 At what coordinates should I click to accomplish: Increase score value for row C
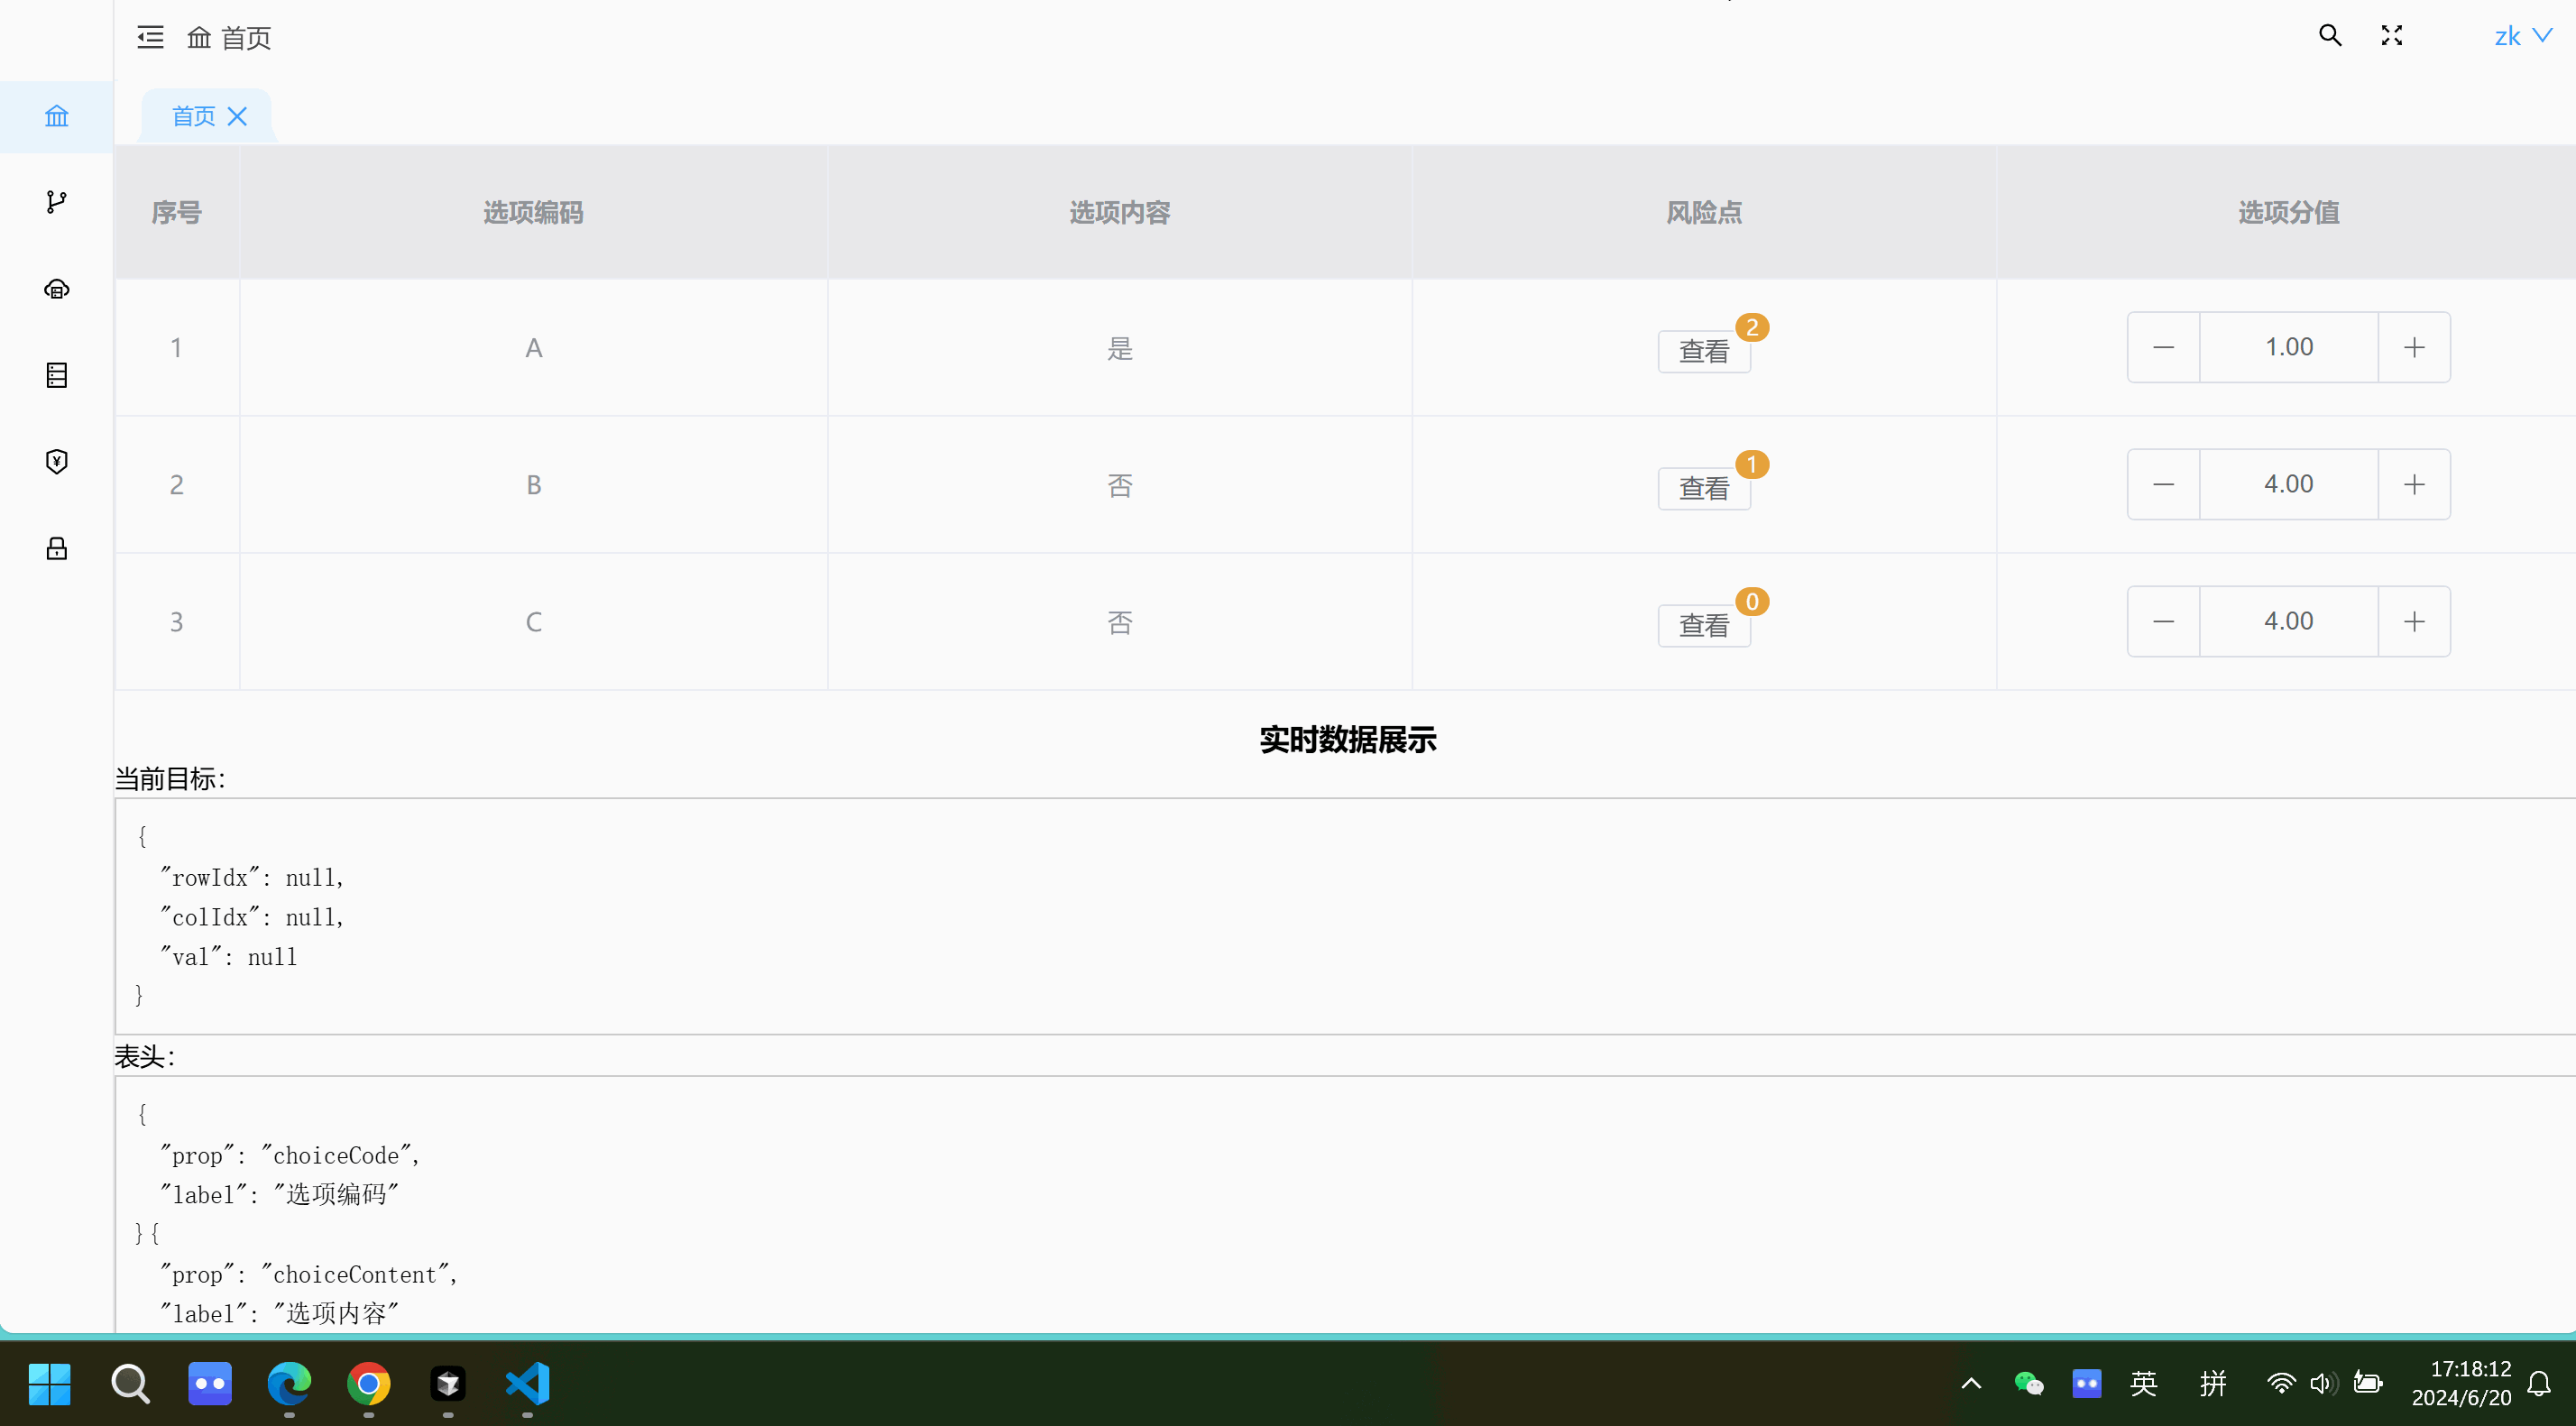click(x=2413, y=621)
